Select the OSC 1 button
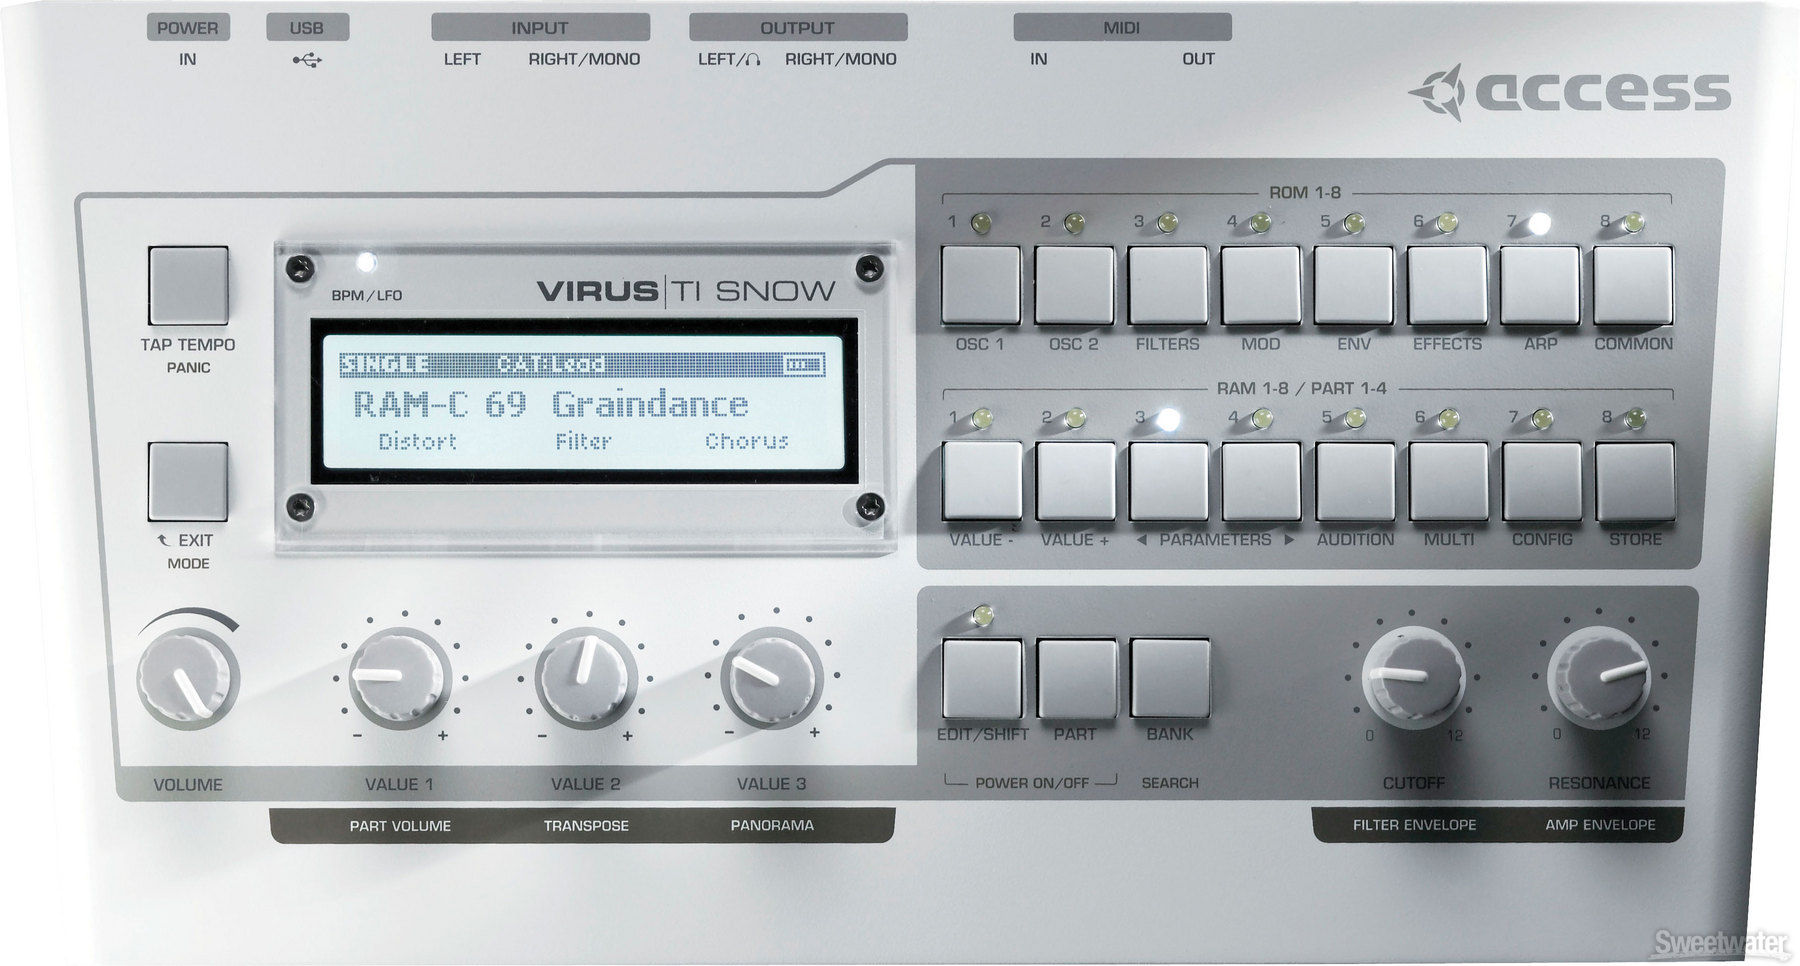The width and height of the screenshot is (1800, 966). click(x=981, y=285)
